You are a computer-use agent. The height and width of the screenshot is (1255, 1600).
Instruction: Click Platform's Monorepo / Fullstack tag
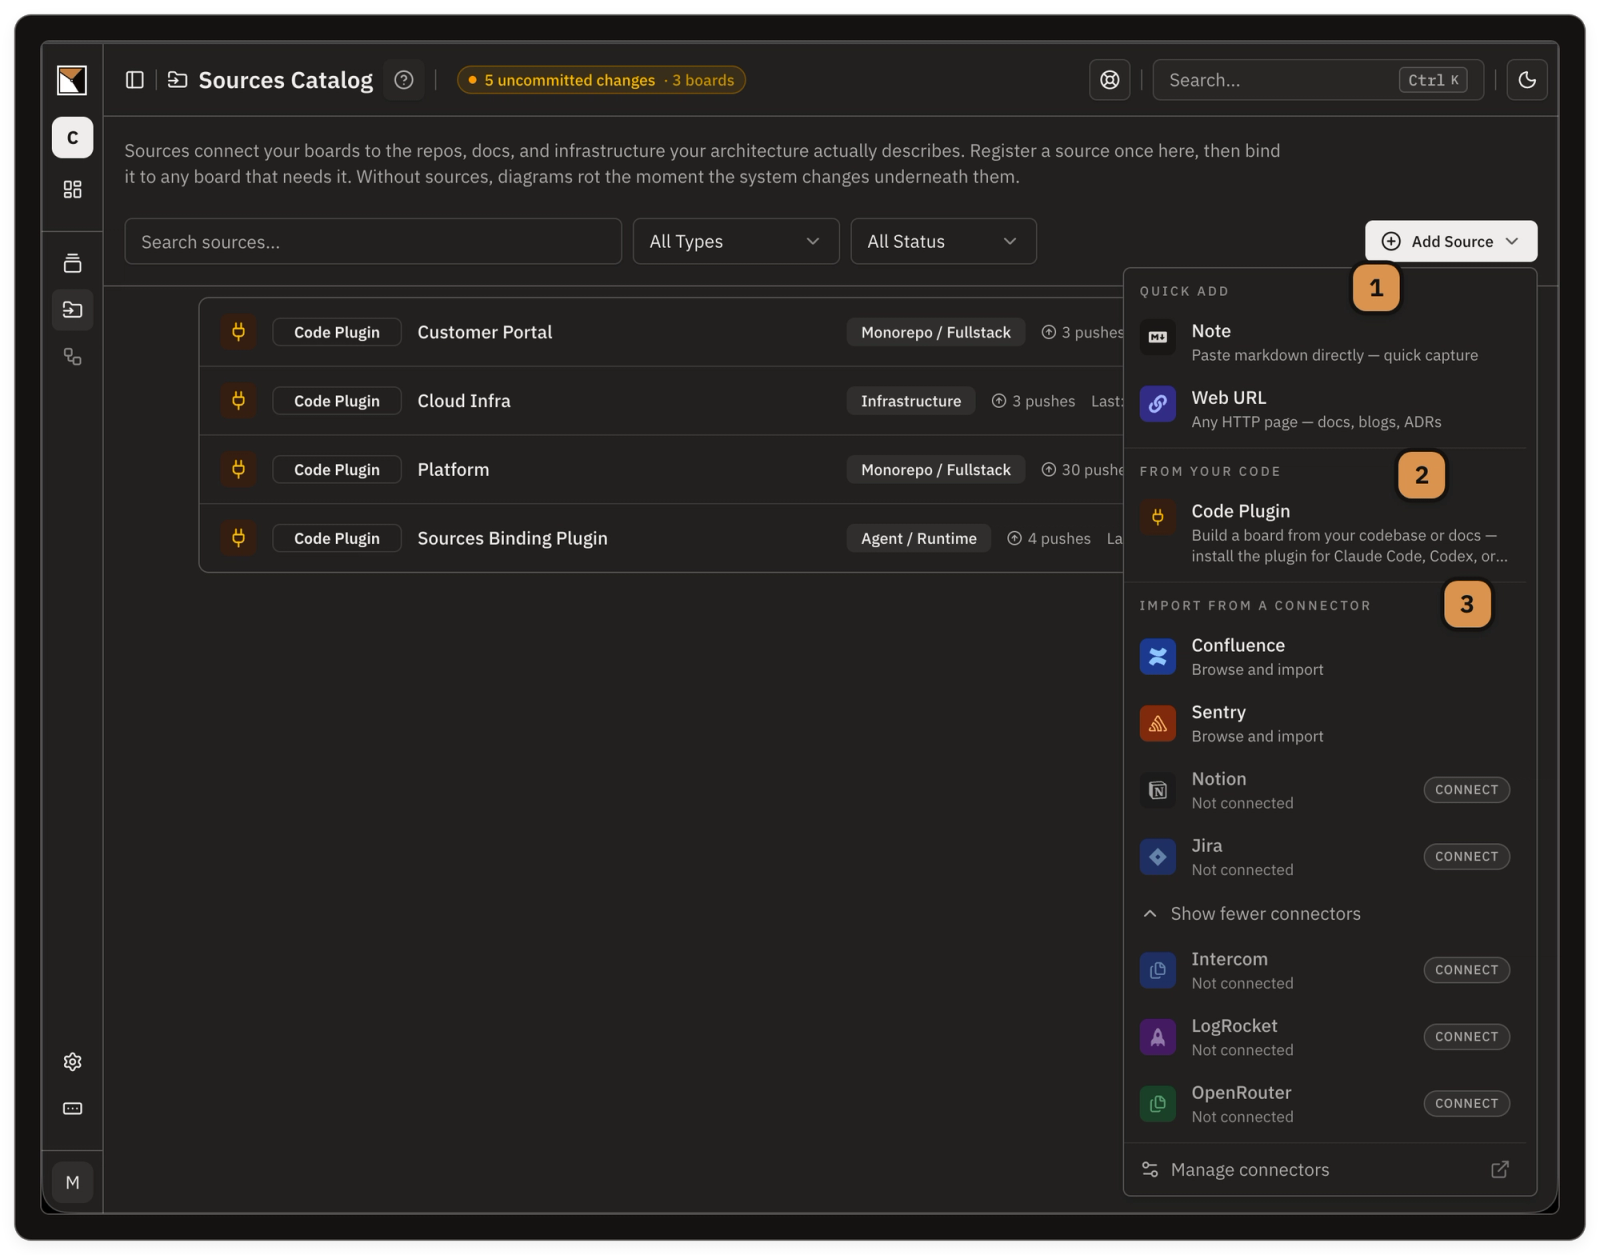(x=936, y=470)
